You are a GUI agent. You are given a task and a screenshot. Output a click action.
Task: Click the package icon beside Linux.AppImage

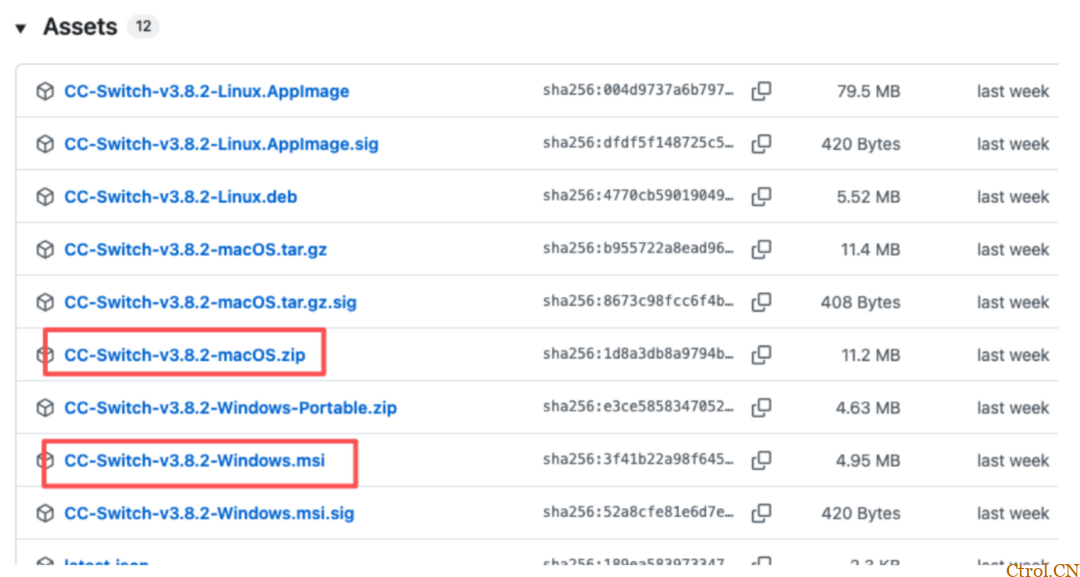pyautogui.click(x=45, y=91)
